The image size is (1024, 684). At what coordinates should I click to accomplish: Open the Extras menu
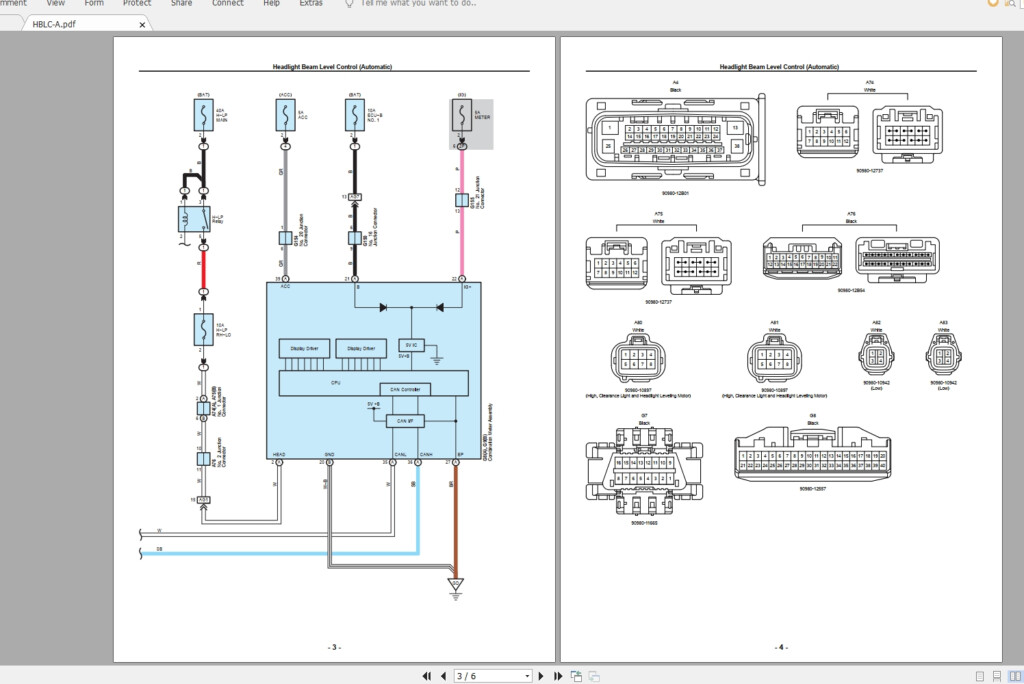point(311,3)
